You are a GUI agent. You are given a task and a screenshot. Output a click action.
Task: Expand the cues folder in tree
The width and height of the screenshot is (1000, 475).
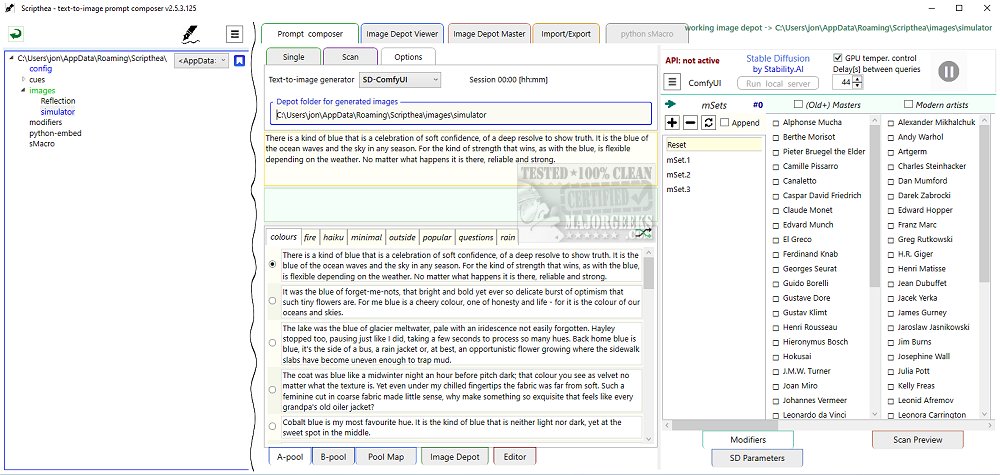[24, 79]
